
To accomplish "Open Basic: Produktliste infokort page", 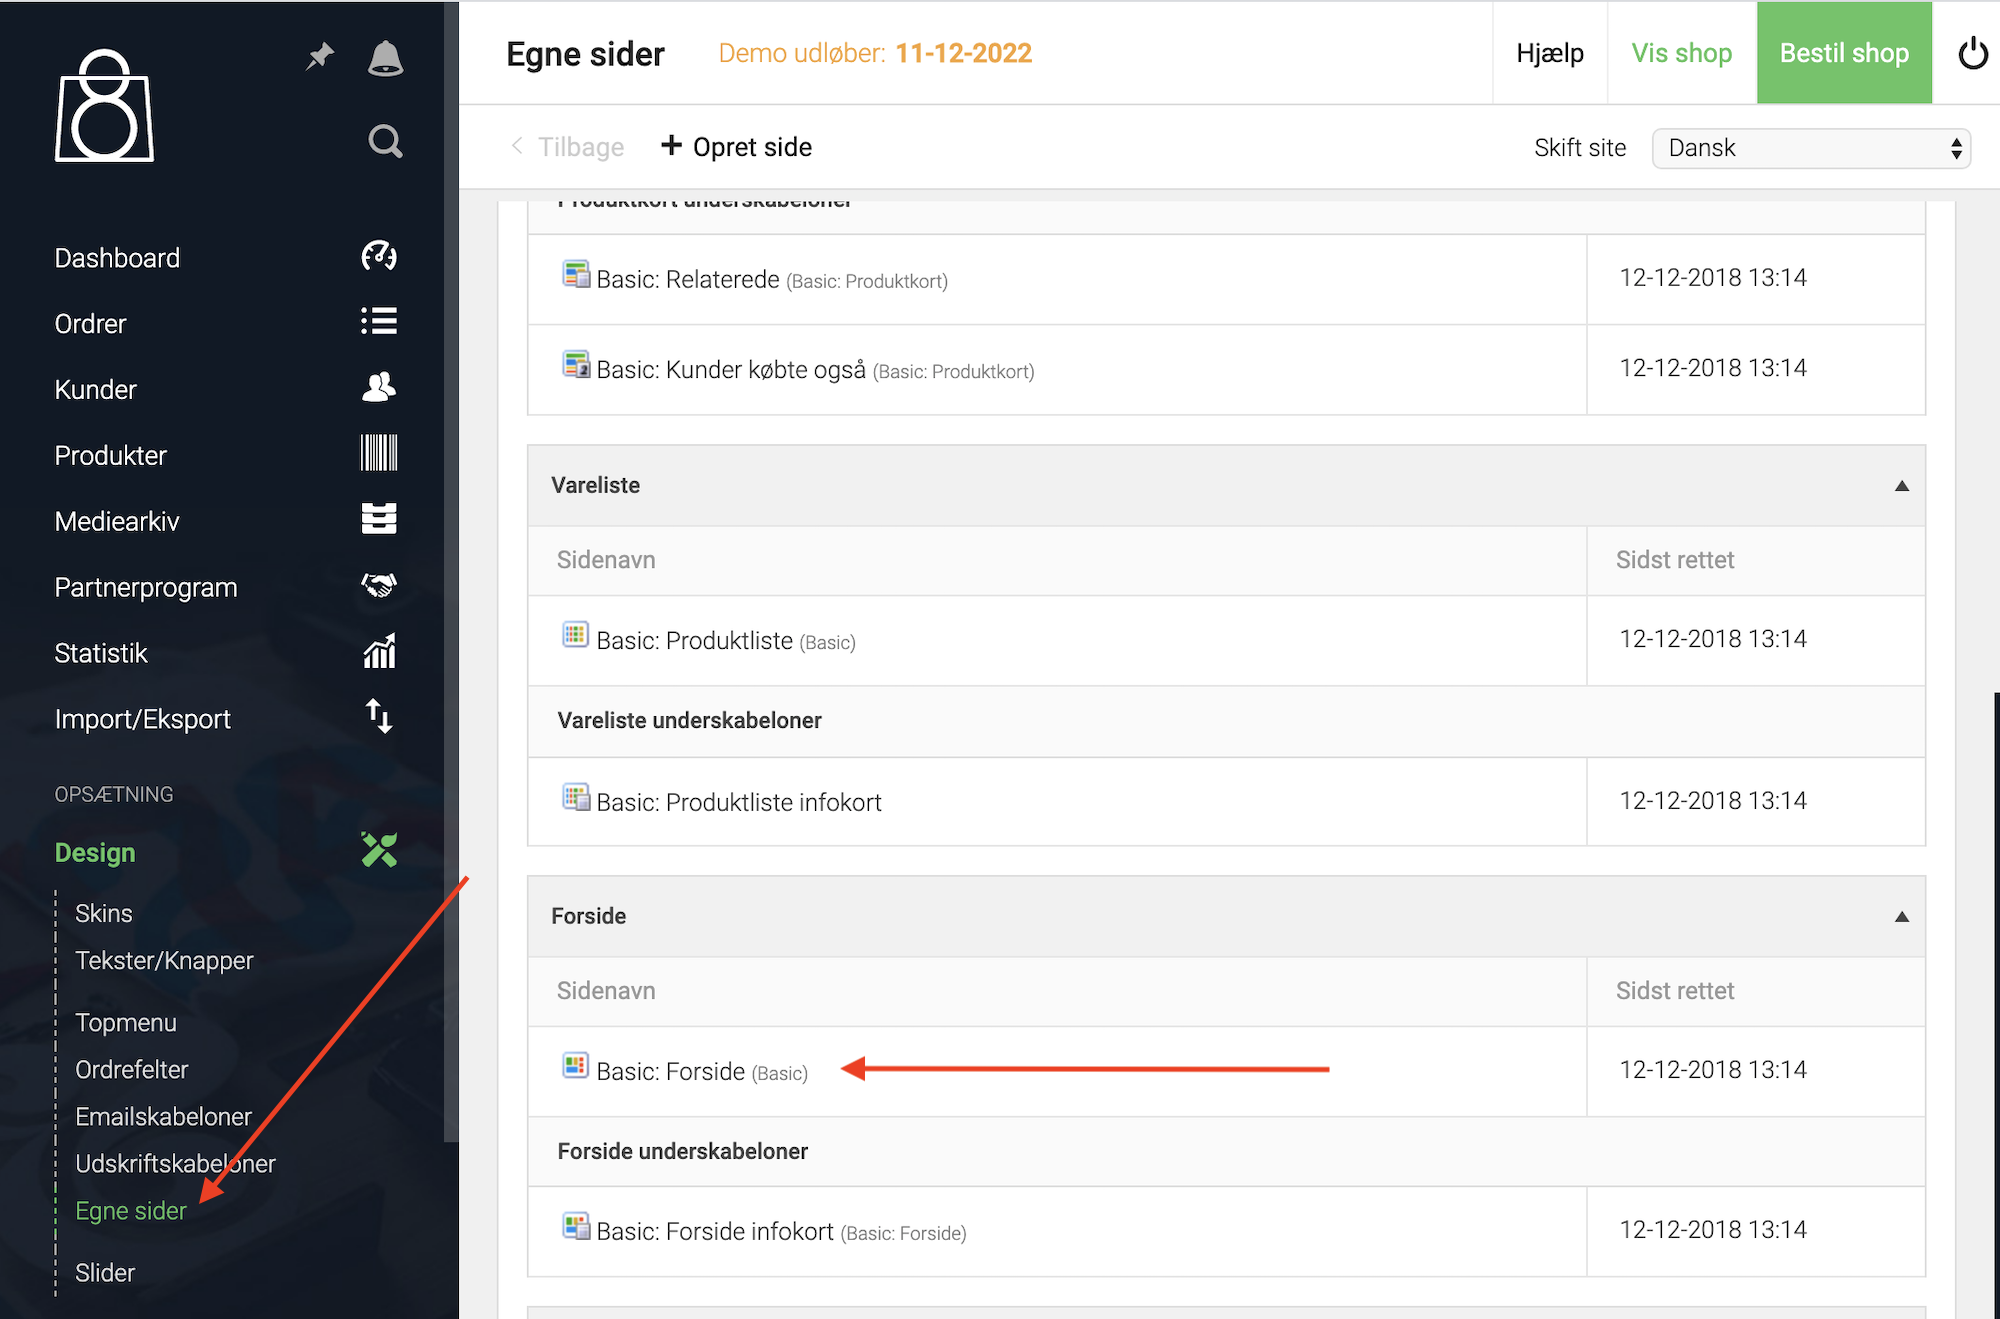I will [738, 802].
